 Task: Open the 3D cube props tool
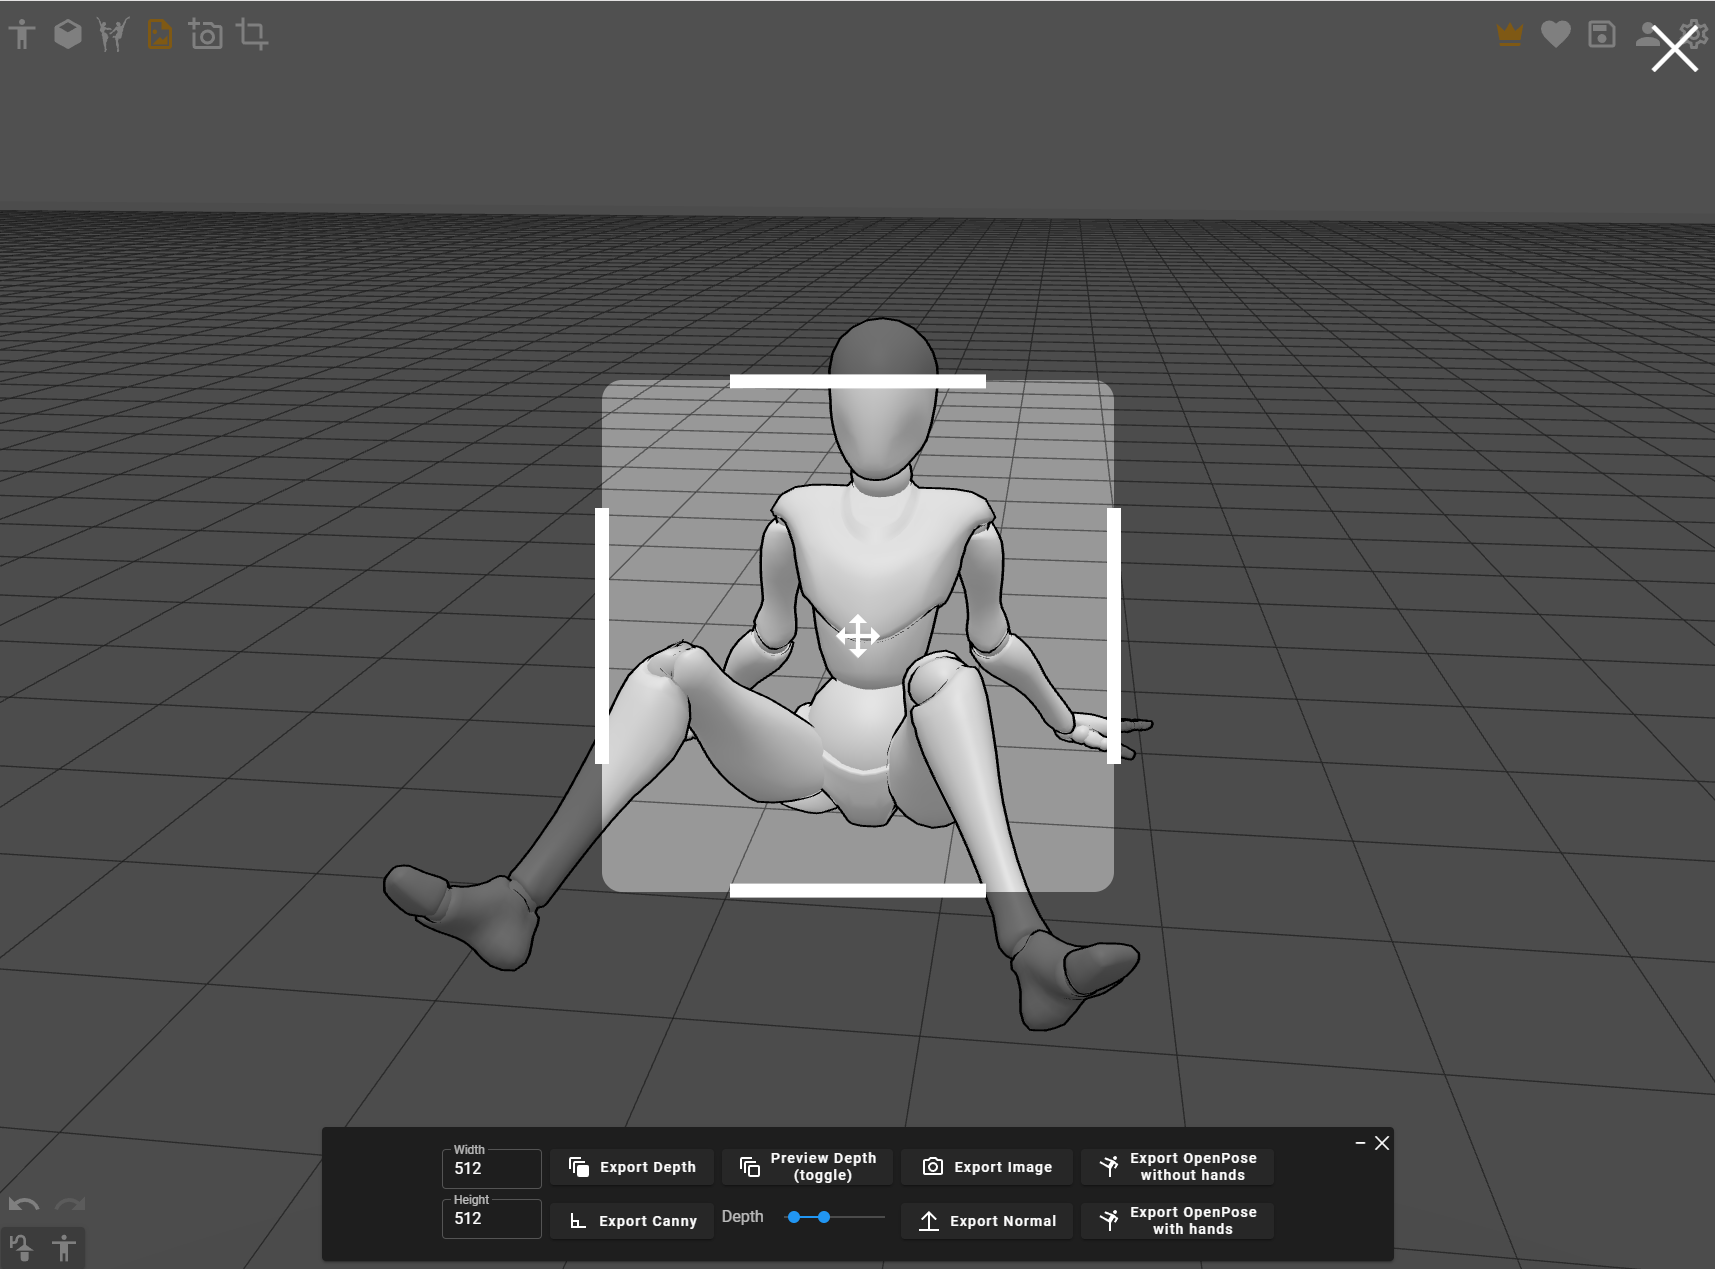click(x=67, y=35)
